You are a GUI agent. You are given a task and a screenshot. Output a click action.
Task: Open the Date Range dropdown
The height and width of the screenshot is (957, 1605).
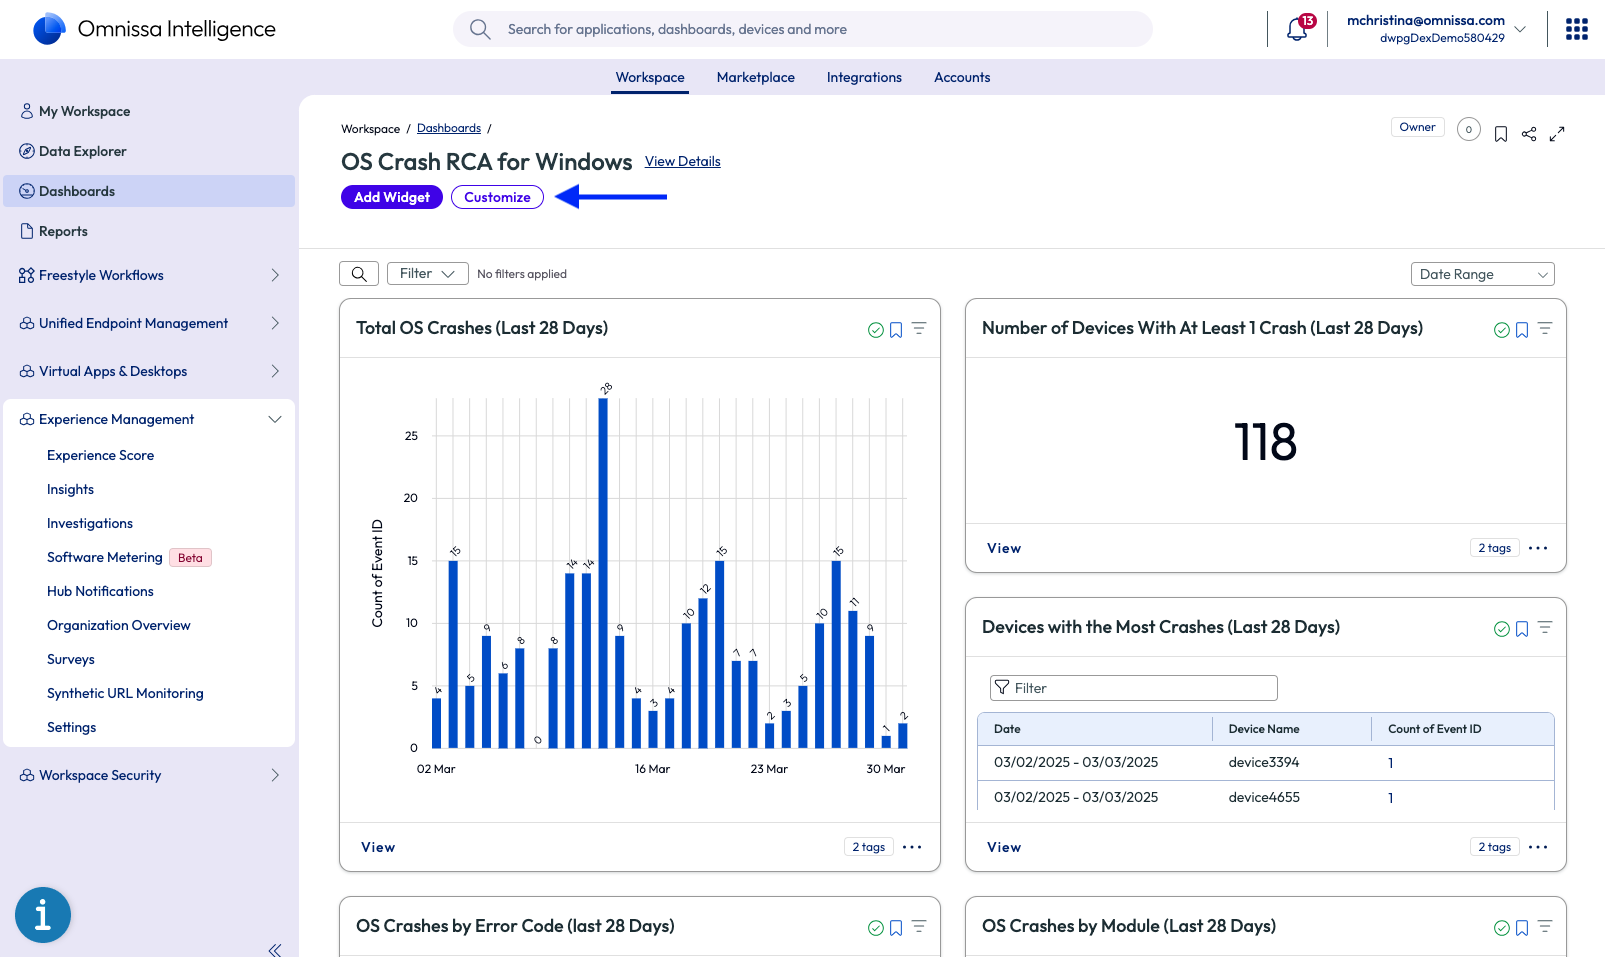pos(1482,274)
